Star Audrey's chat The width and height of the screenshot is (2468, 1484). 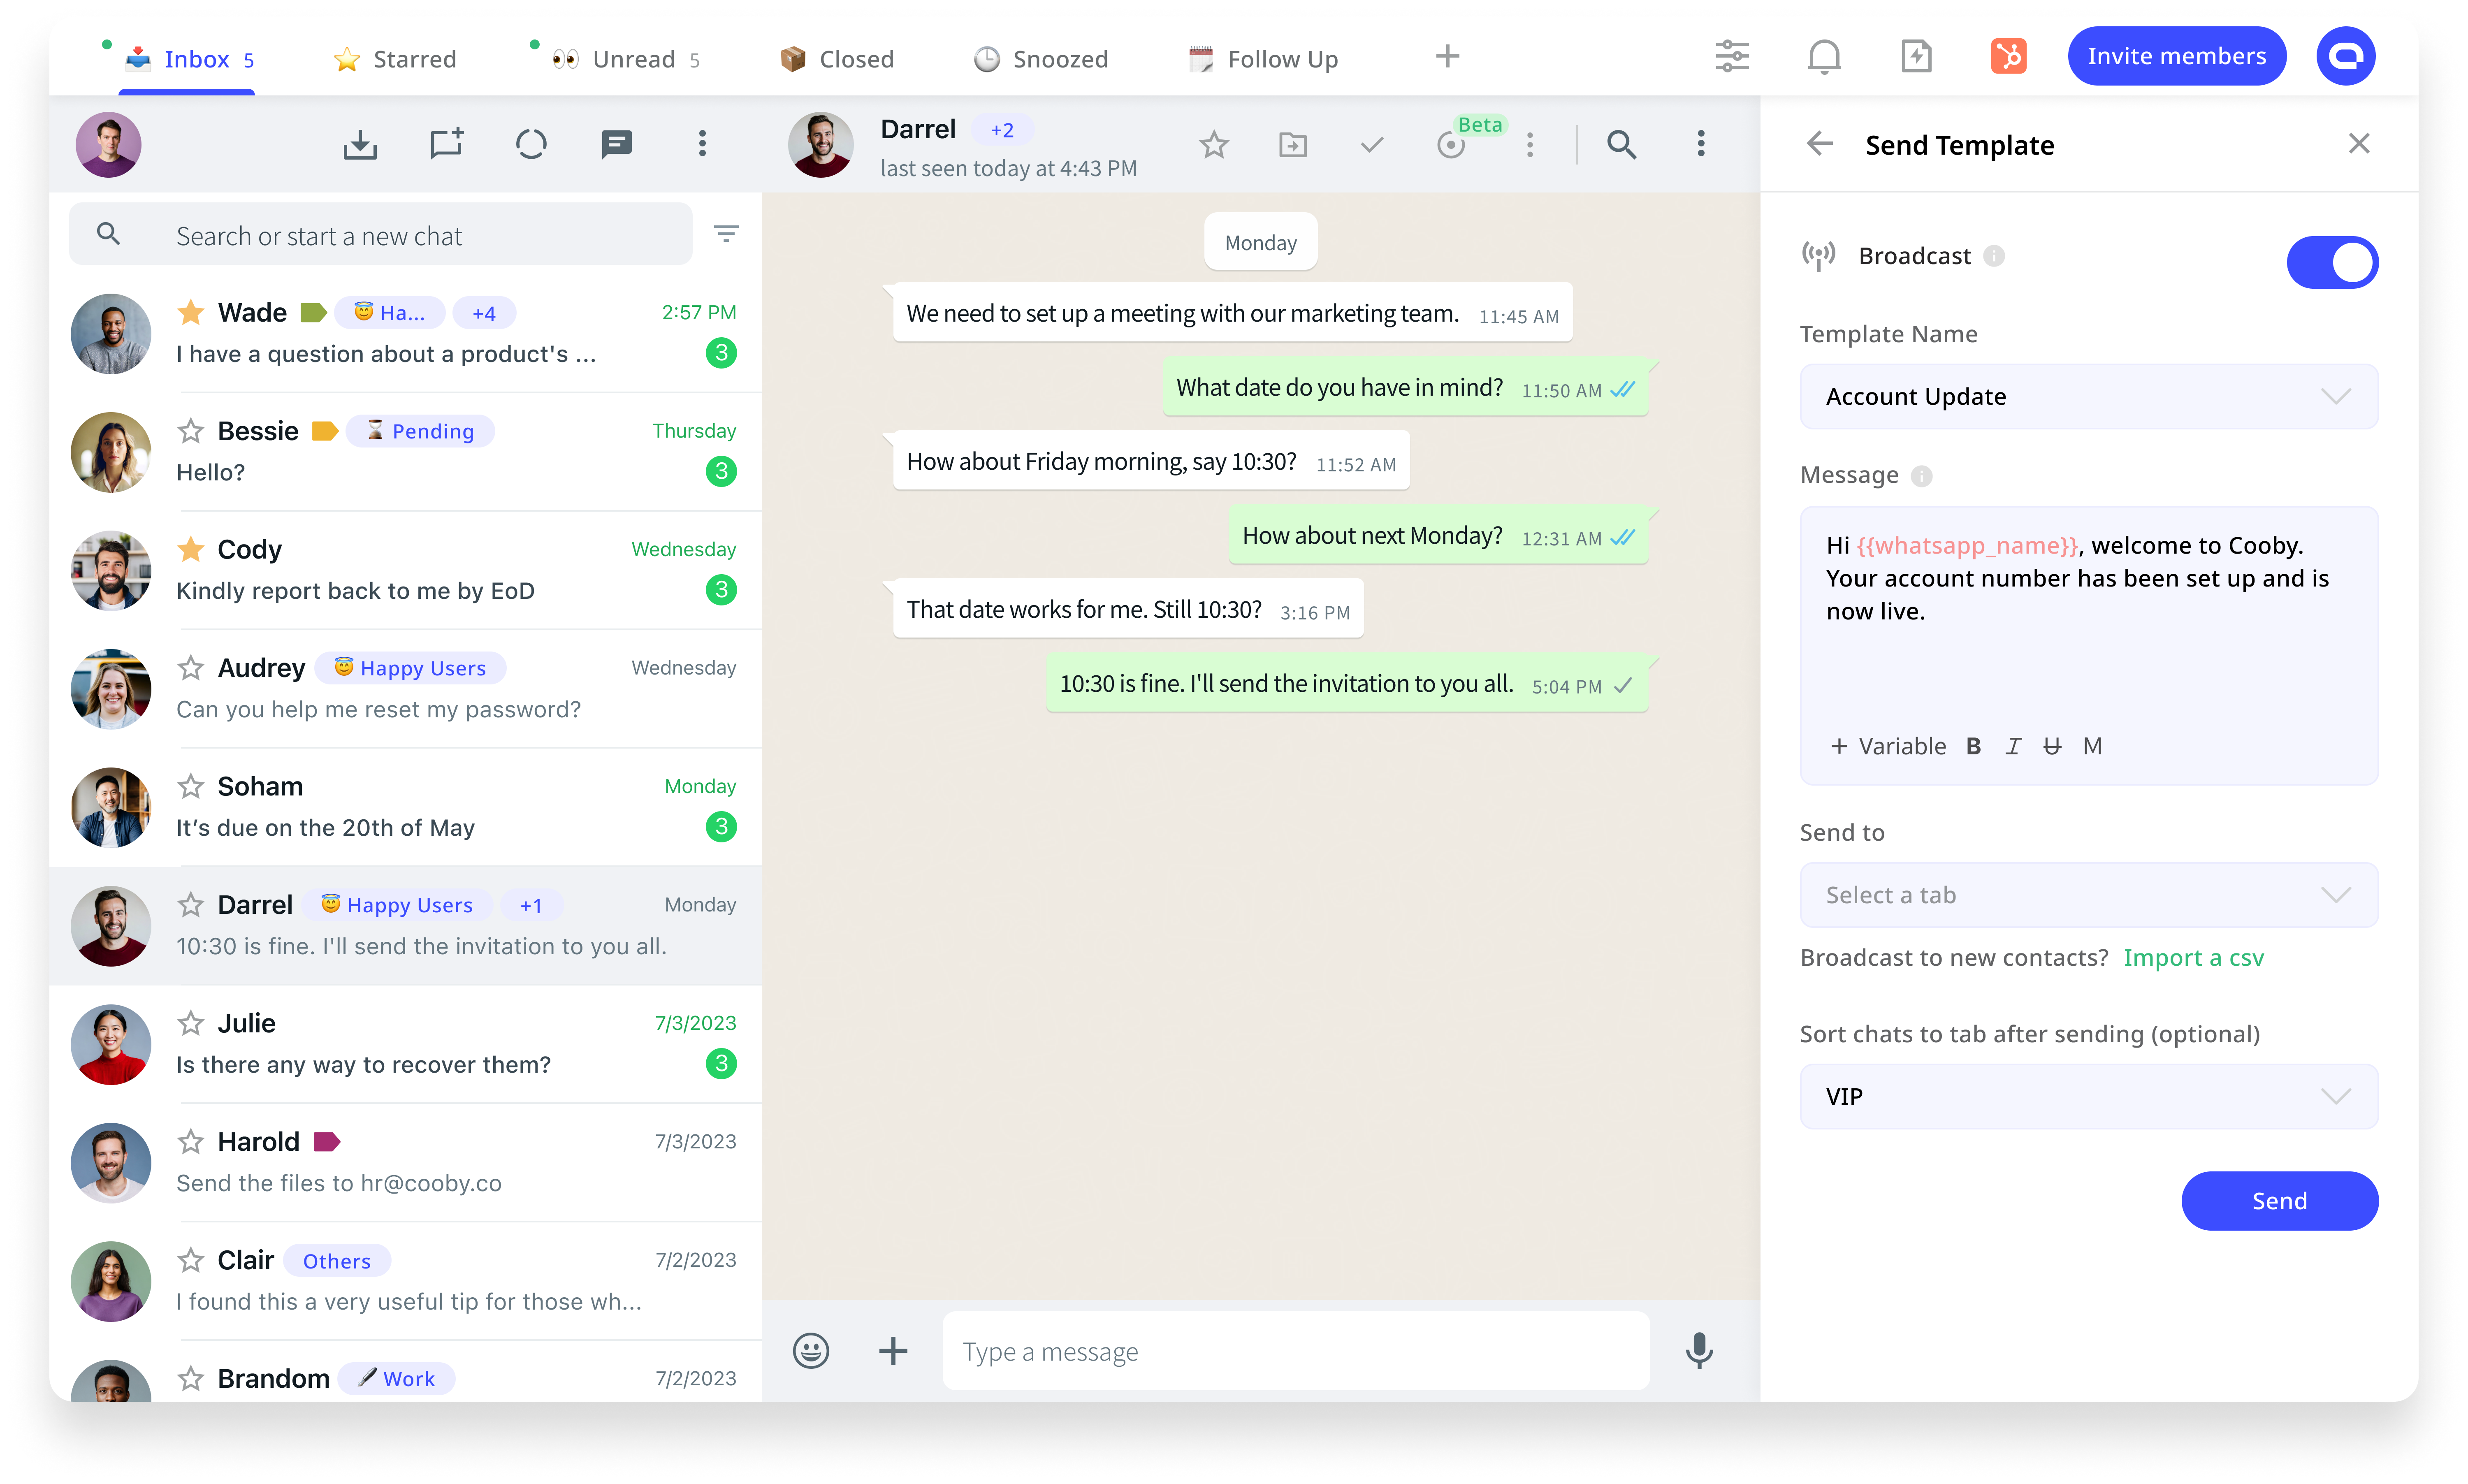pyautogui.click(x=191, y=668)
